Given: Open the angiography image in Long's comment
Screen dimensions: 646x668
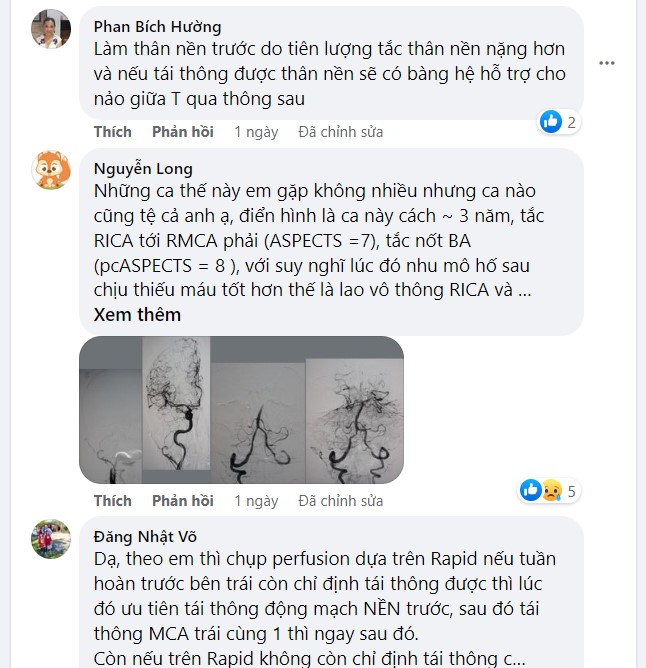Looking at the screenshot, I should click(241, 410).
